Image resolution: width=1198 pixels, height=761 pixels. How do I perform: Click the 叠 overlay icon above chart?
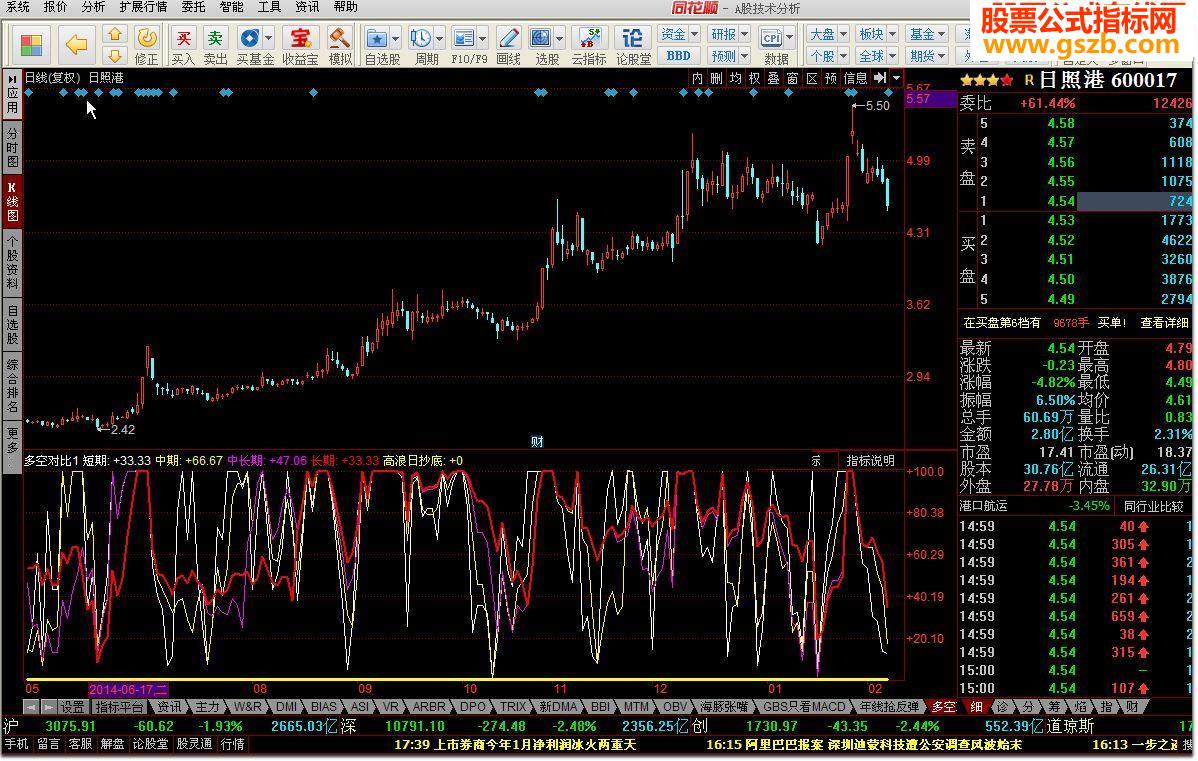click(x=773, y=78)
